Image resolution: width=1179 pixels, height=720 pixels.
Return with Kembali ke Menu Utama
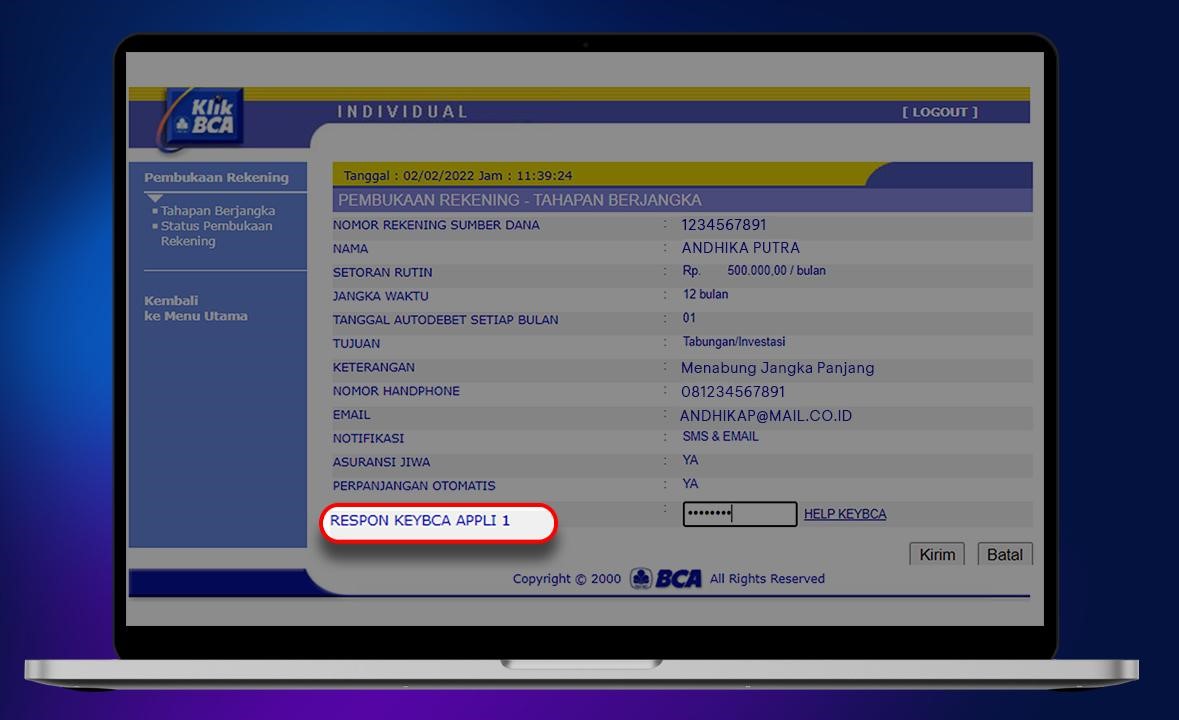click(x=195, y=308)
